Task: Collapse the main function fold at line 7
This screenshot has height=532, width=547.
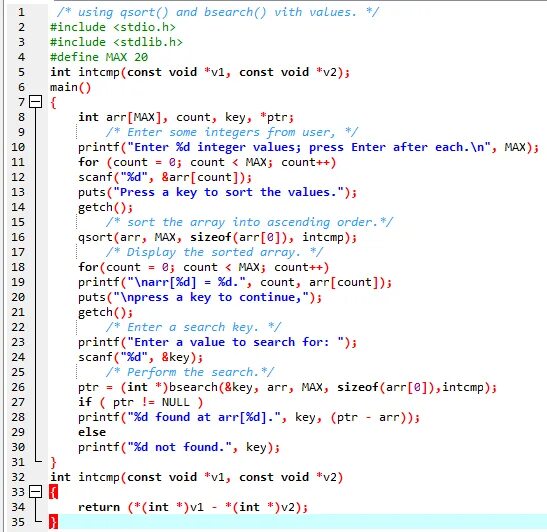Action: (35, 102)
